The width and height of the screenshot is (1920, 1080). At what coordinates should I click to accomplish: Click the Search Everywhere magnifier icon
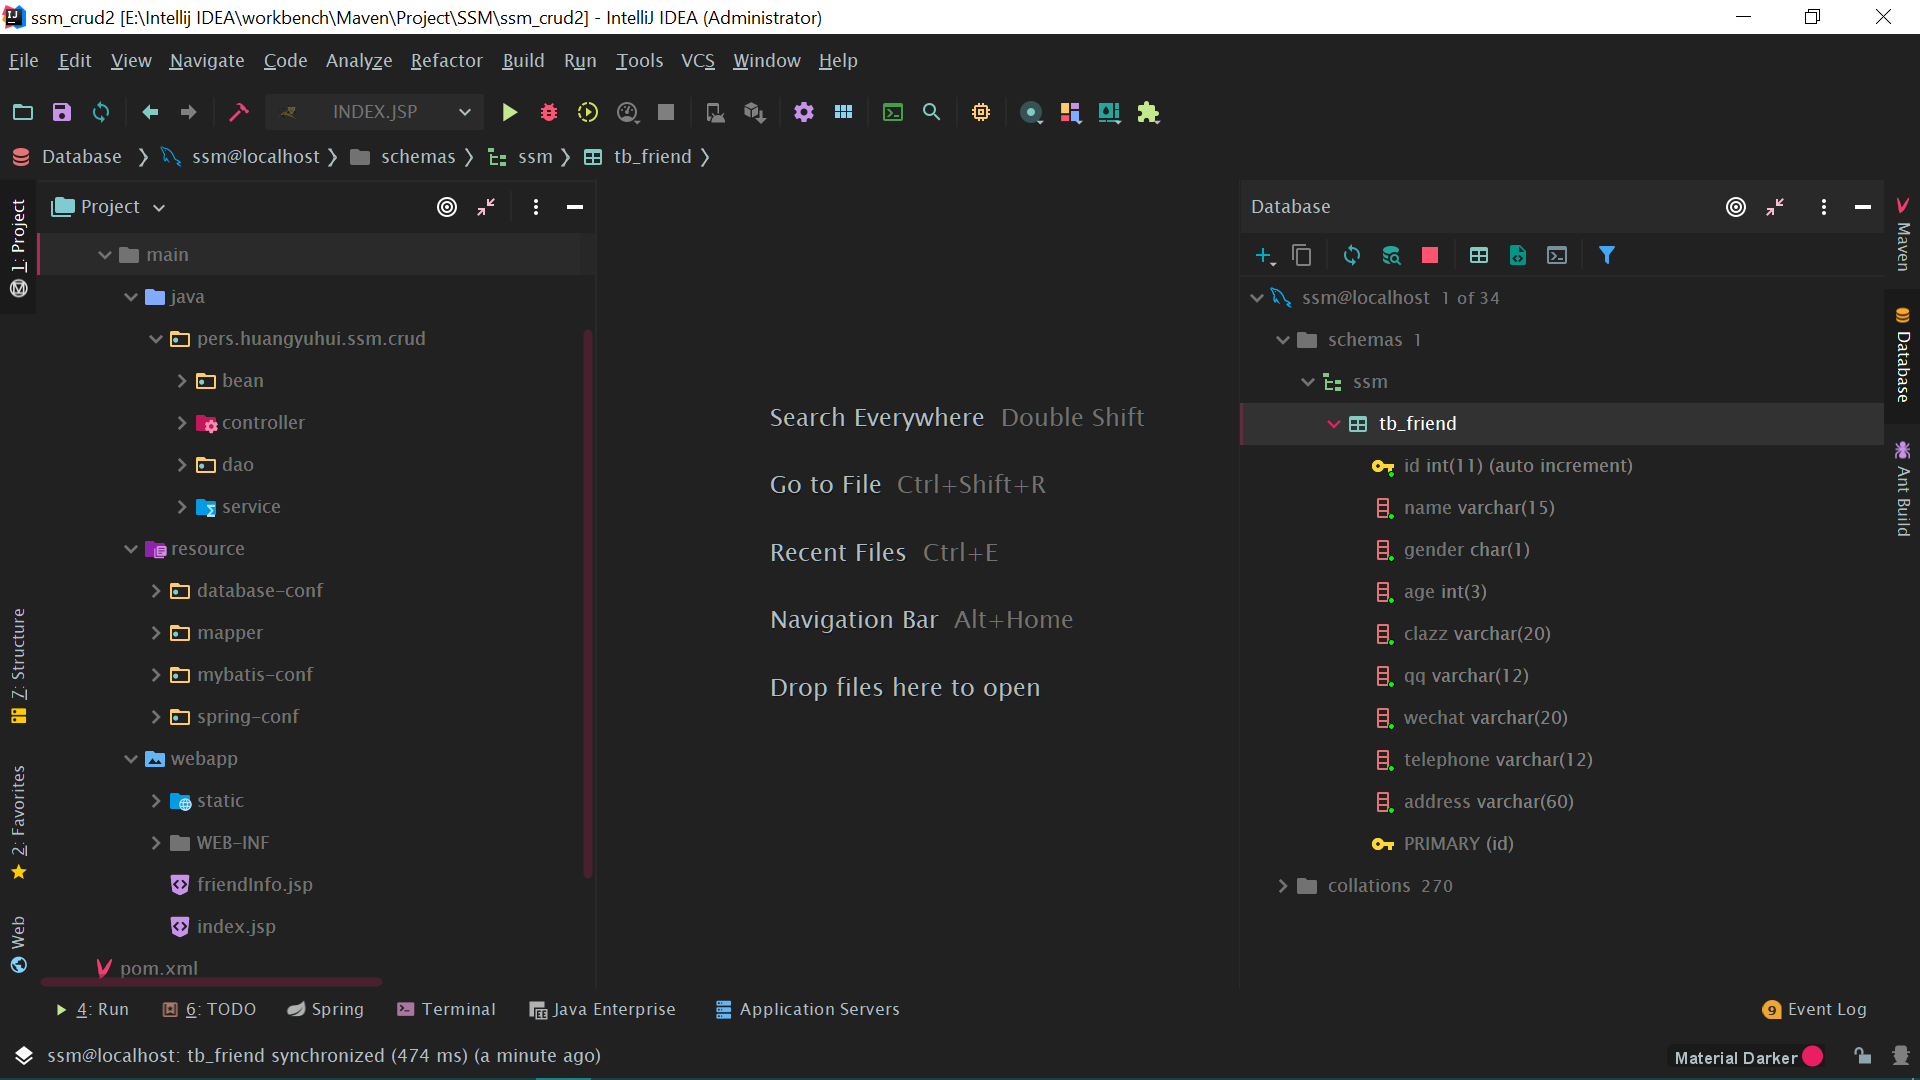click(x=931, y=112)
